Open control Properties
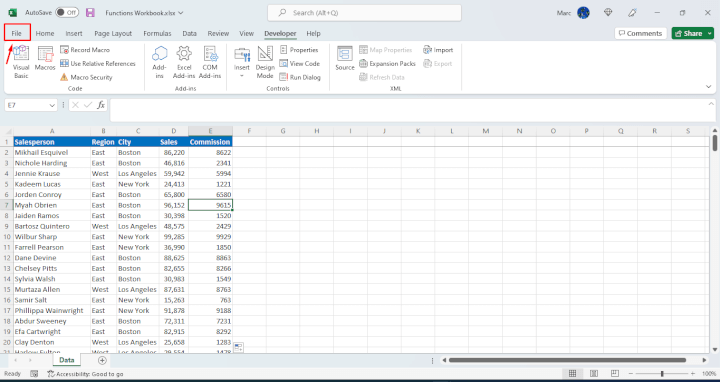Image resolution: width=720 pixels, height=382 pixels. (299, 50)
